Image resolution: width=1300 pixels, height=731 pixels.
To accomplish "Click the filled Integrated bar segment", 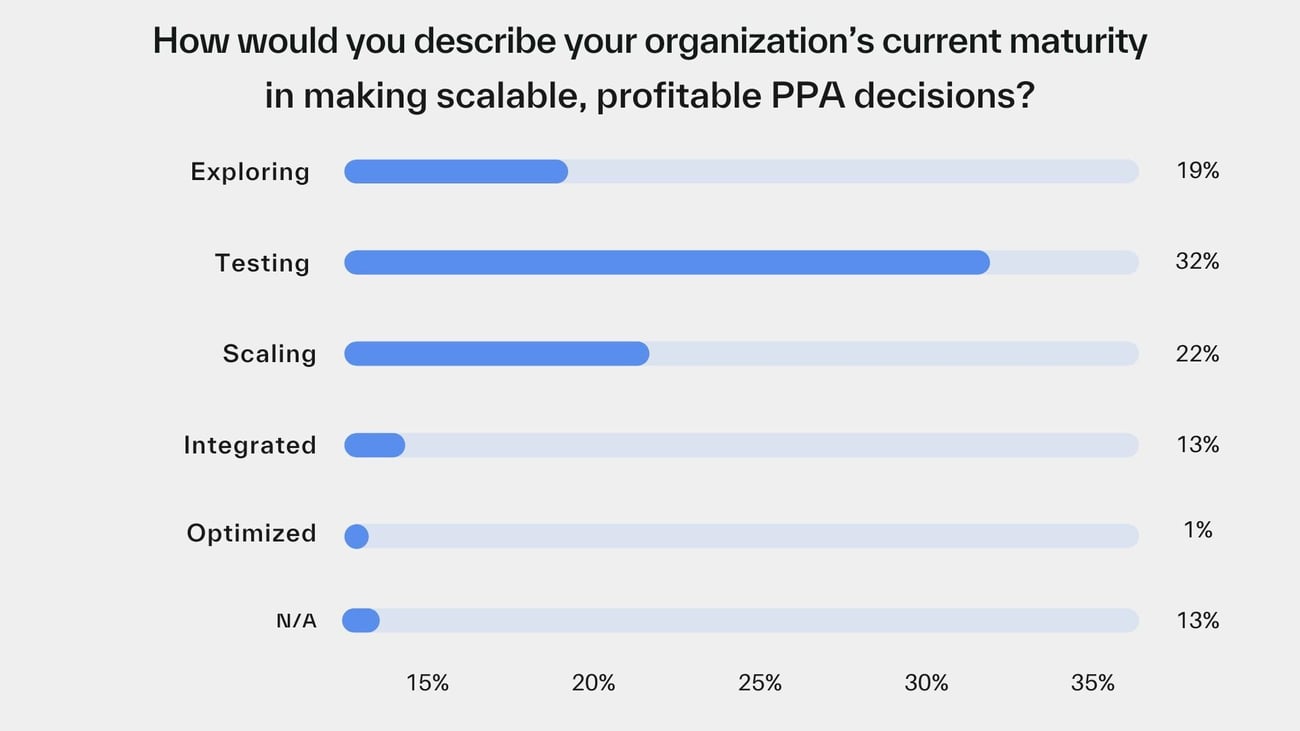I will 375,445.
